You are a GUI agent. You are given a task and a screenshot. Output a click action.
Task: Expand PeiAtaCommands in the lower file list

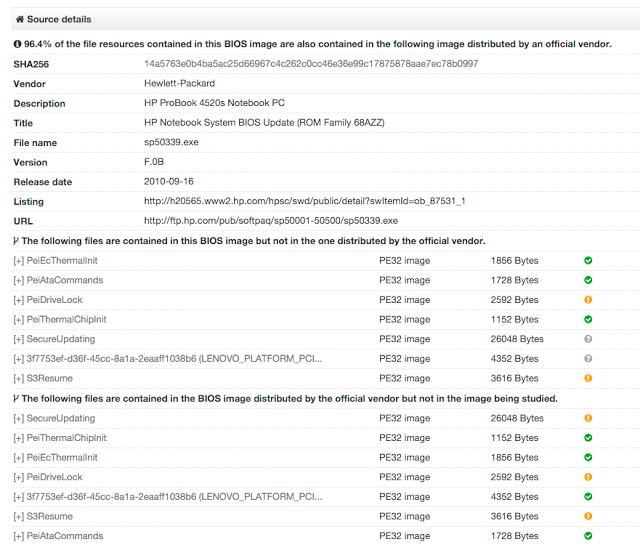coord(18,536)
